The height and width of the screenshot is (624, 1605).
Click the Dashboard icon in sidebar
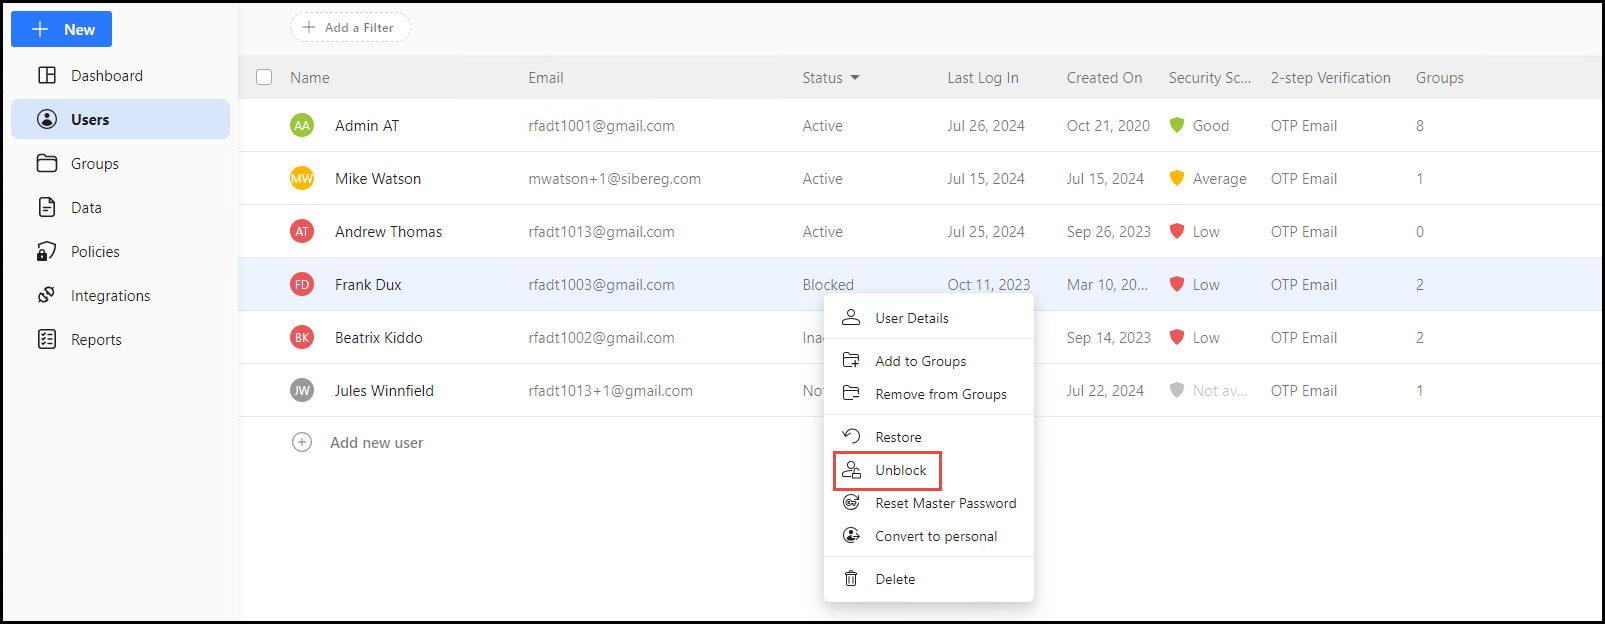pyautogui.click(x=47, y=76)
